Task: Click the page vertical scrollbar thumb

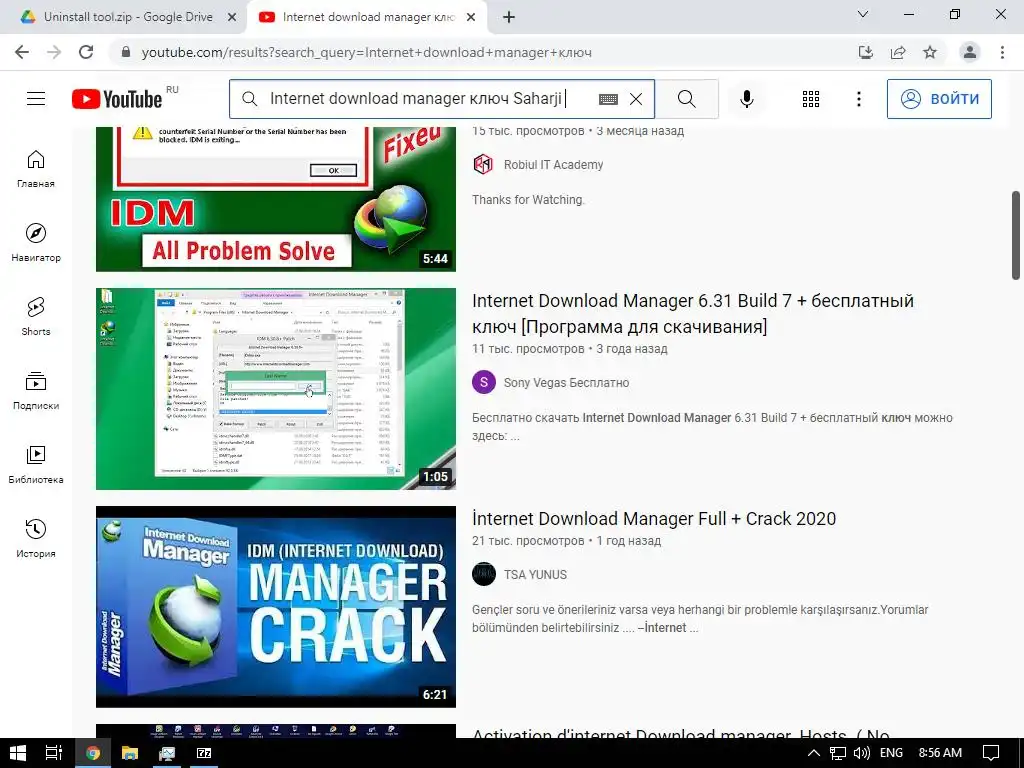Action: point(1016,235)
